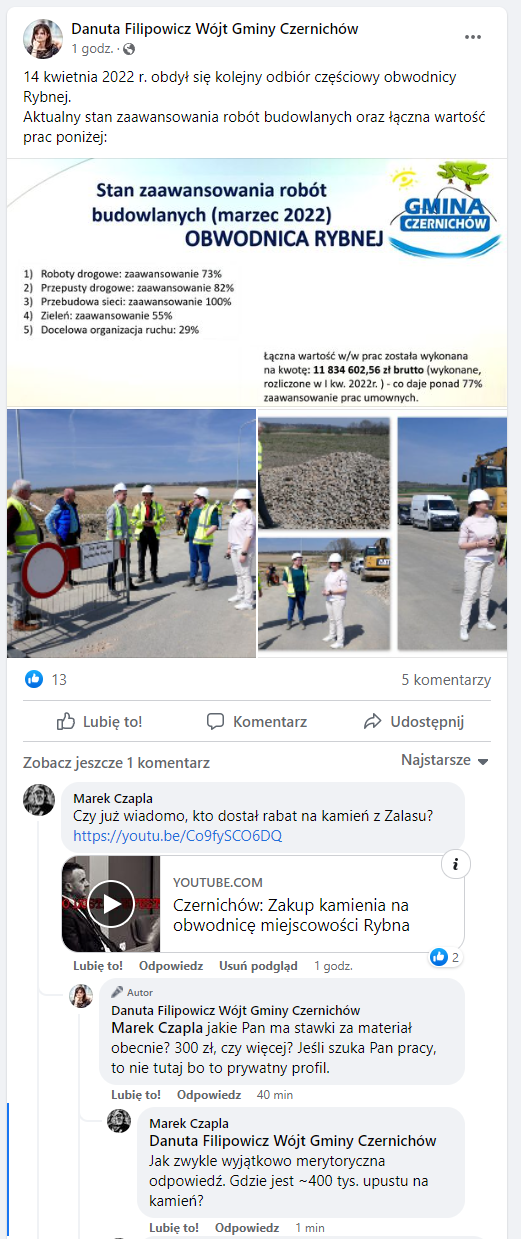Click the Komentarz action button

(x=257, y=721)
